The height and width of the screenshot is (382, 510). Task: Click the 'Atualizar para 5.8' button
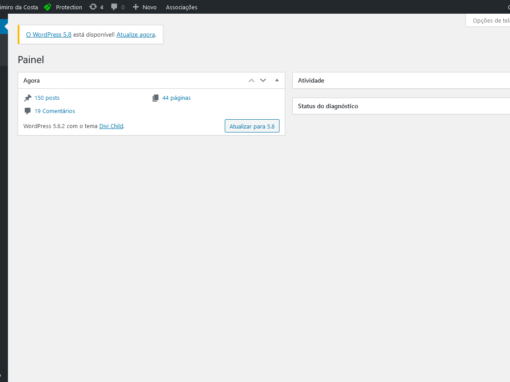[x=252, y=126]
